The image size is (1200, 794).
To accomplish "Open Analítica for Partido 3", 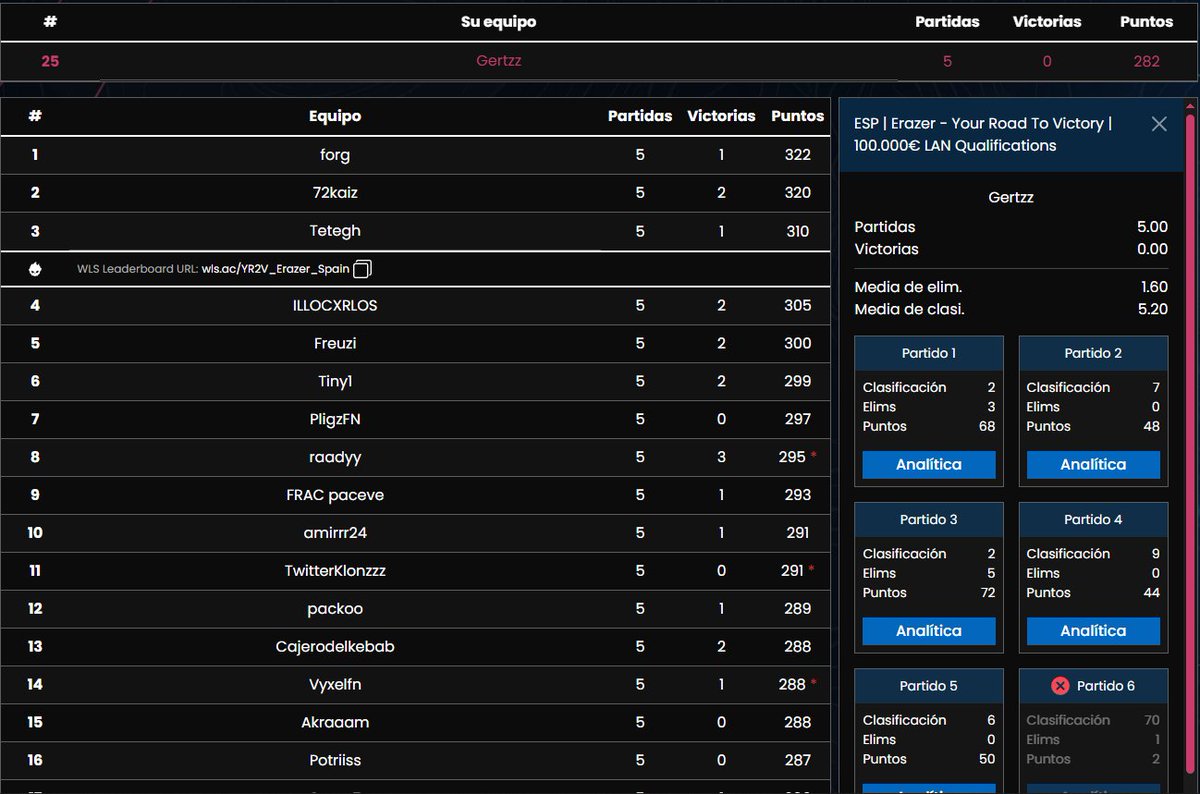I will click(929, 631).
